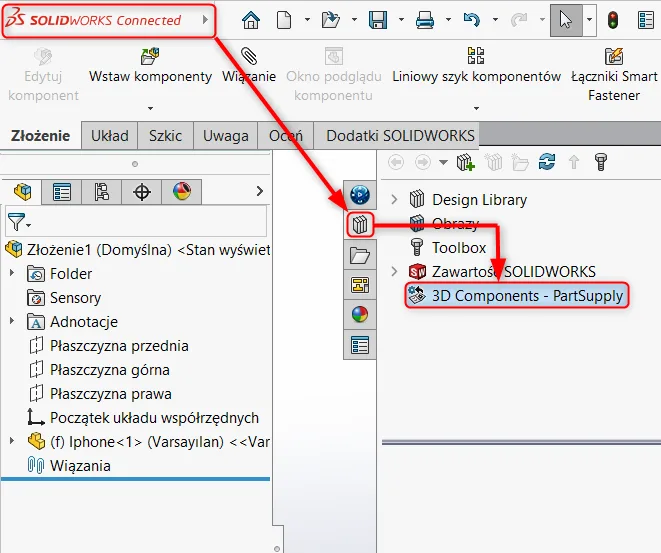Switch to the Uwaga tab
Screen dimensions: 661x553
coord(226,136)
